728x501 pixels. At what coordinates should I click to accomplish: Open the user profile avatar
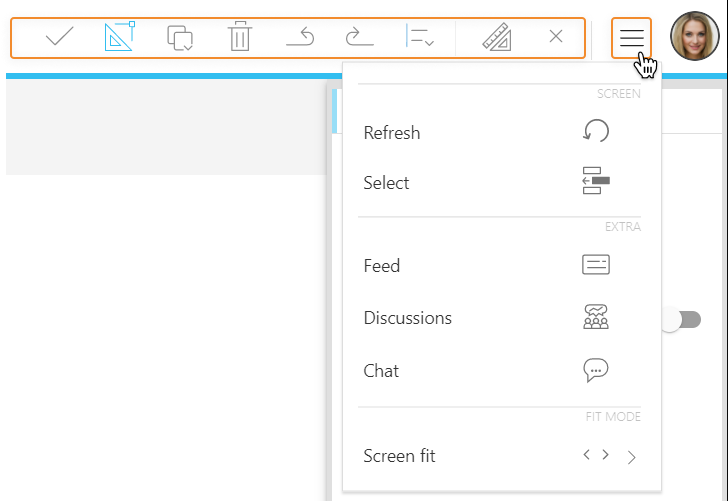pyautogui.click(x=694, y=37)
